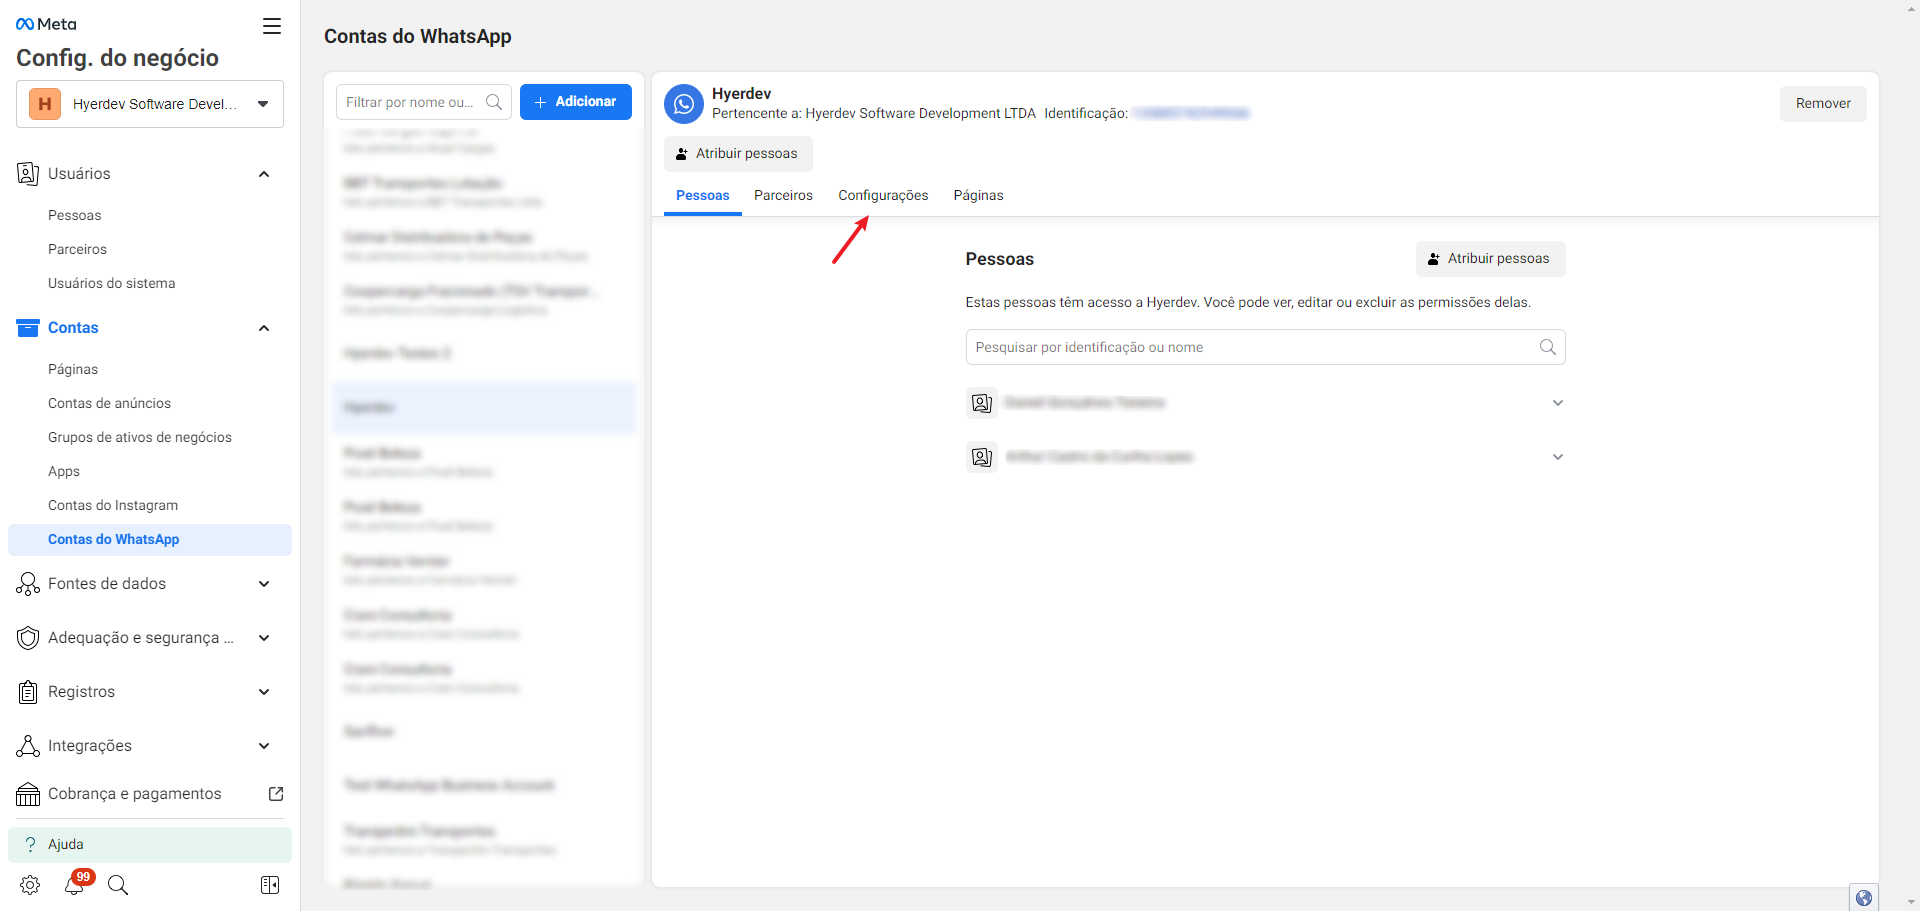Click the Hyerdev WhatsApp account icon
This screenshot has height=911, width=1920.
tap(684, 103)
